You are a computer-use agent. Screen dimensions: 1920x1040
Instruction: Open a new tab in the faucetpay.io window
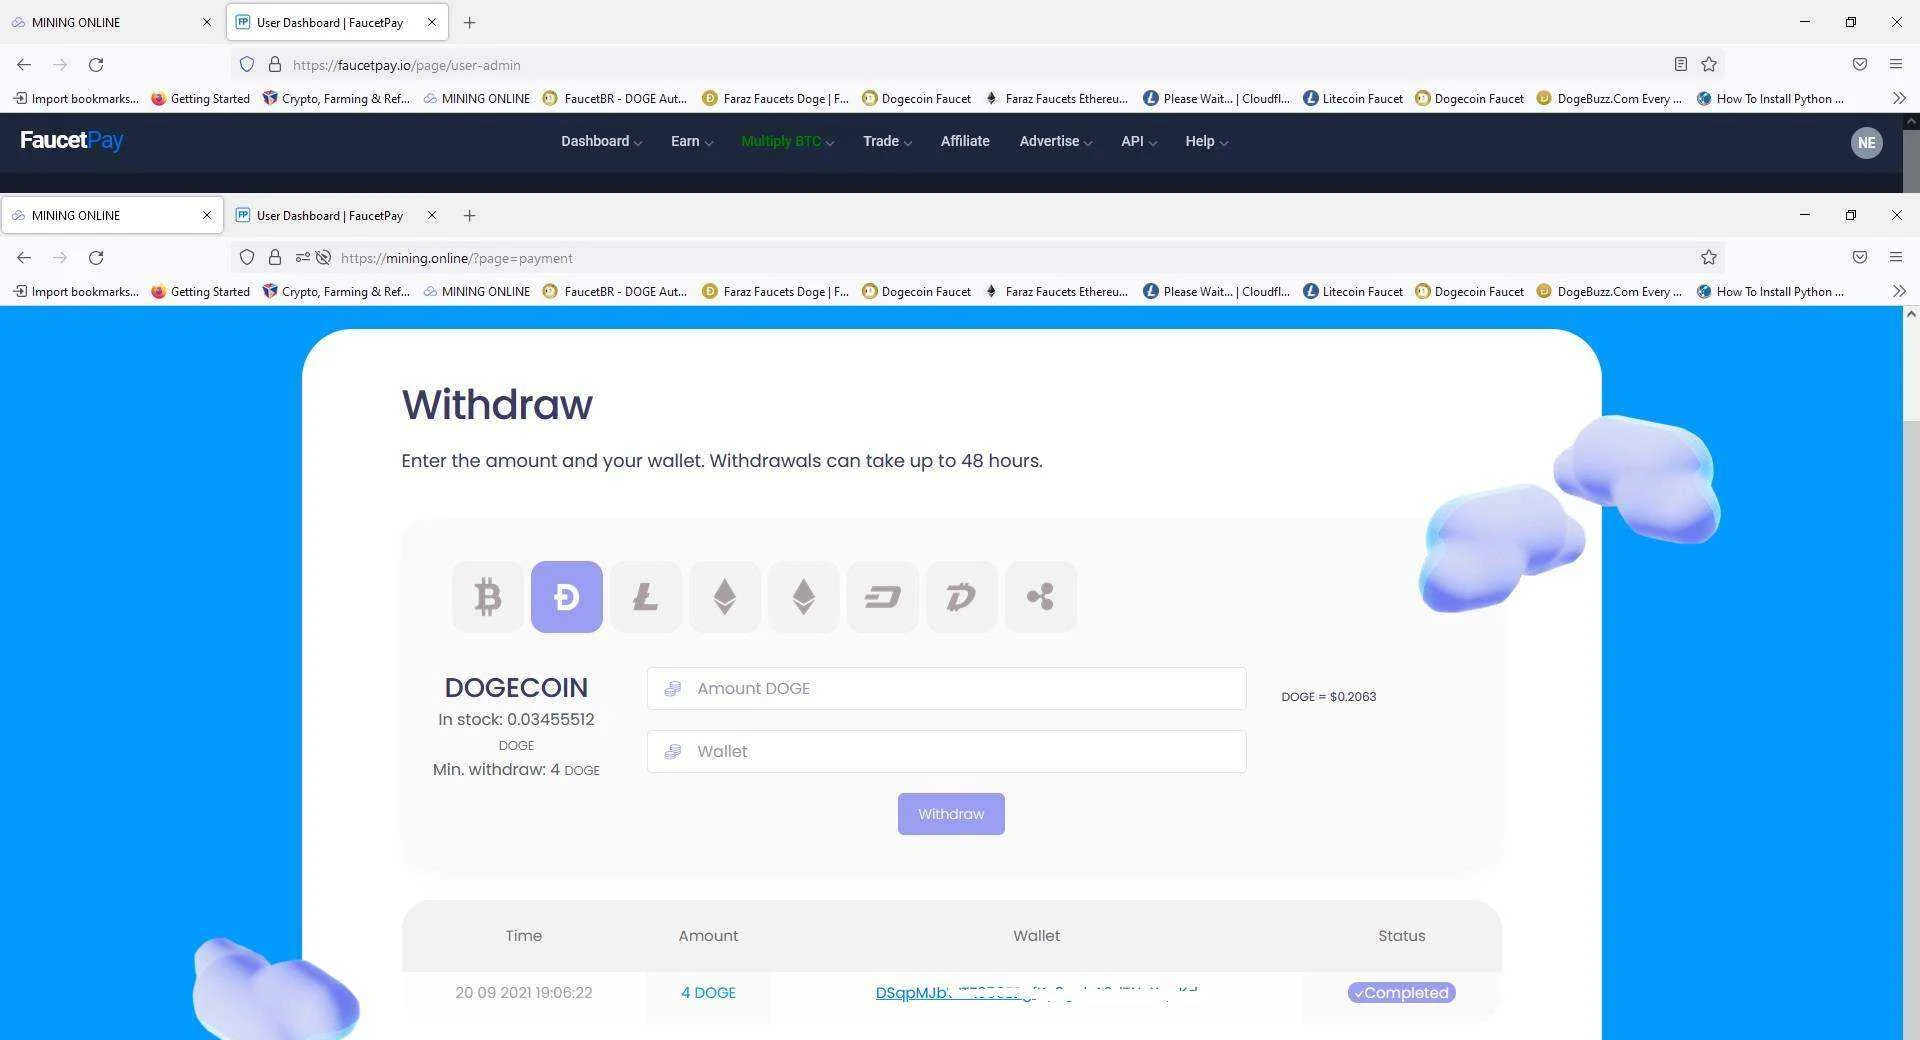pyautogui.click(x=469, y=23)
